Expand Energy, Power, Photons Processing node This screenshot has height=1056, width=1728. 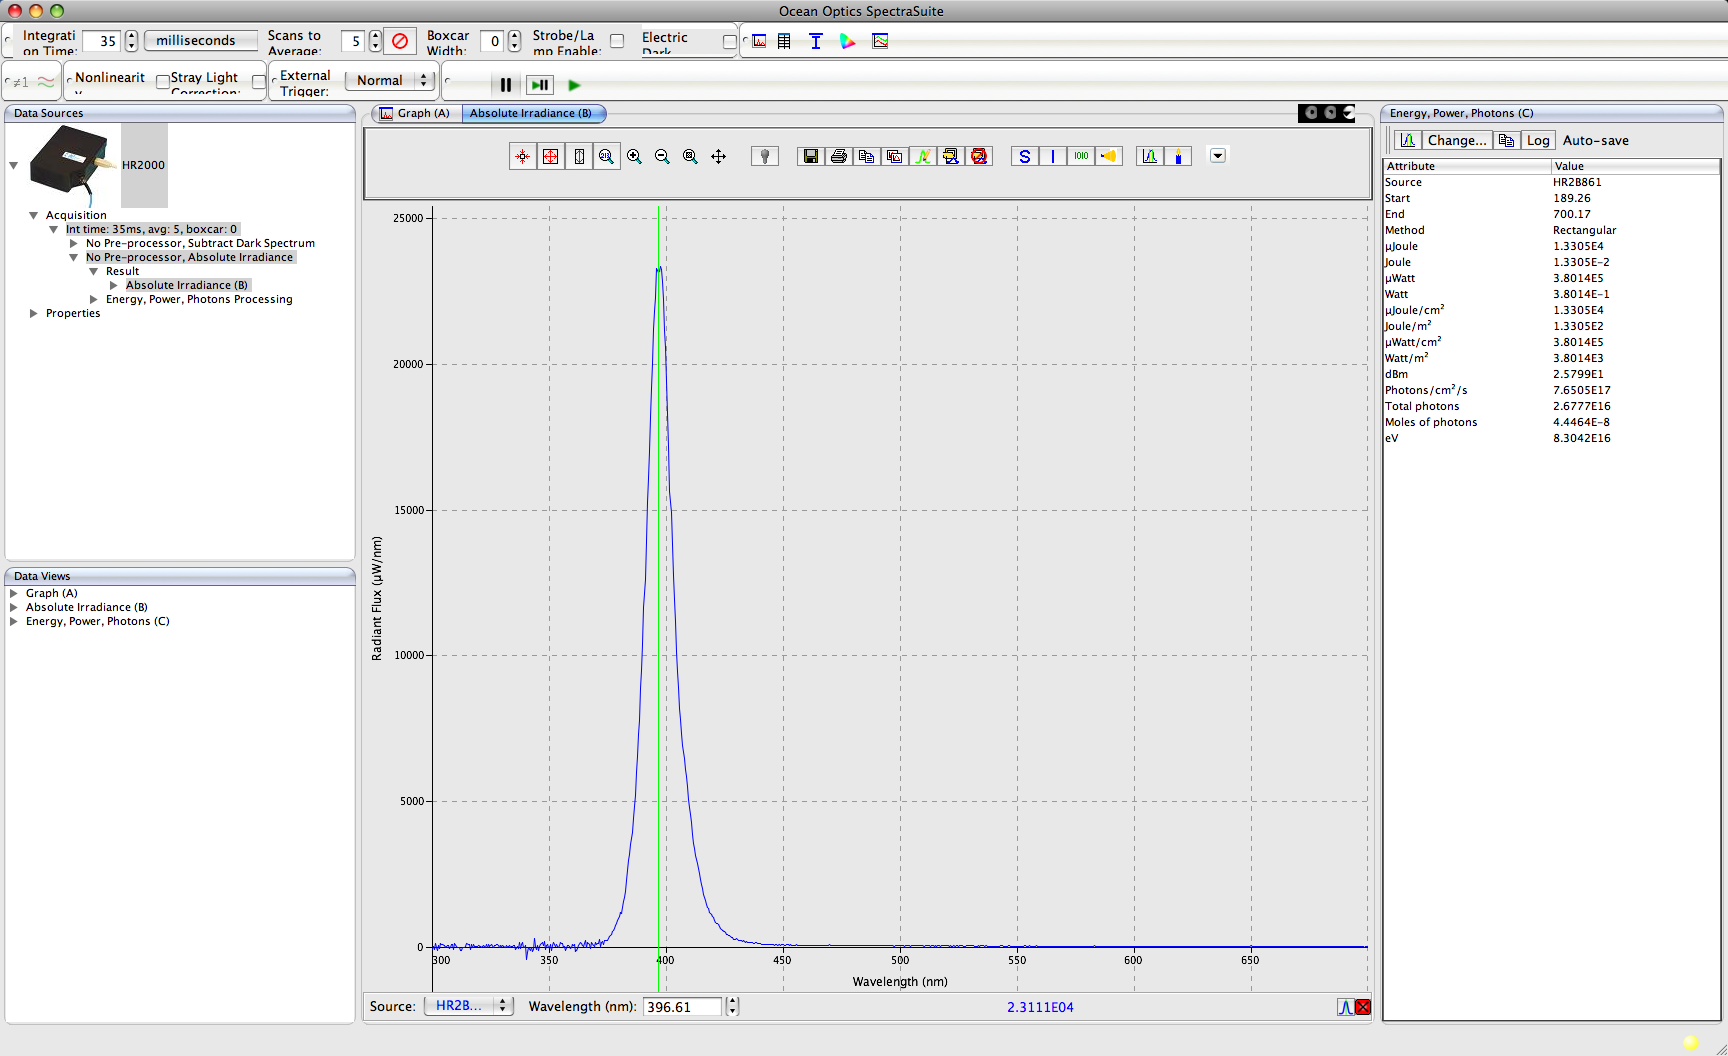(x=94, y=299)
